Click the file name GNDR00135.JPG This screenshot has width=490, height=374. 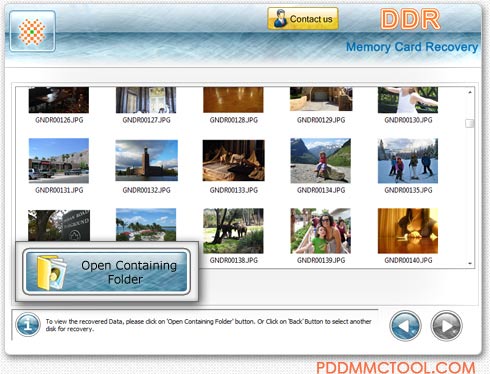click(408, 190)
